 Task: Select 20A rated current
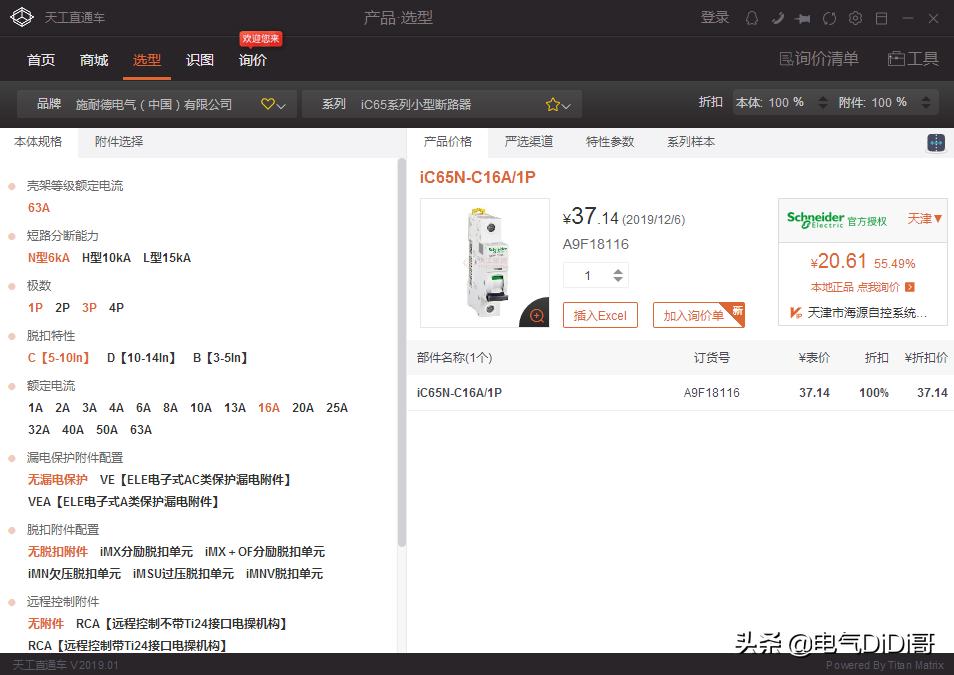click(303, 408)
